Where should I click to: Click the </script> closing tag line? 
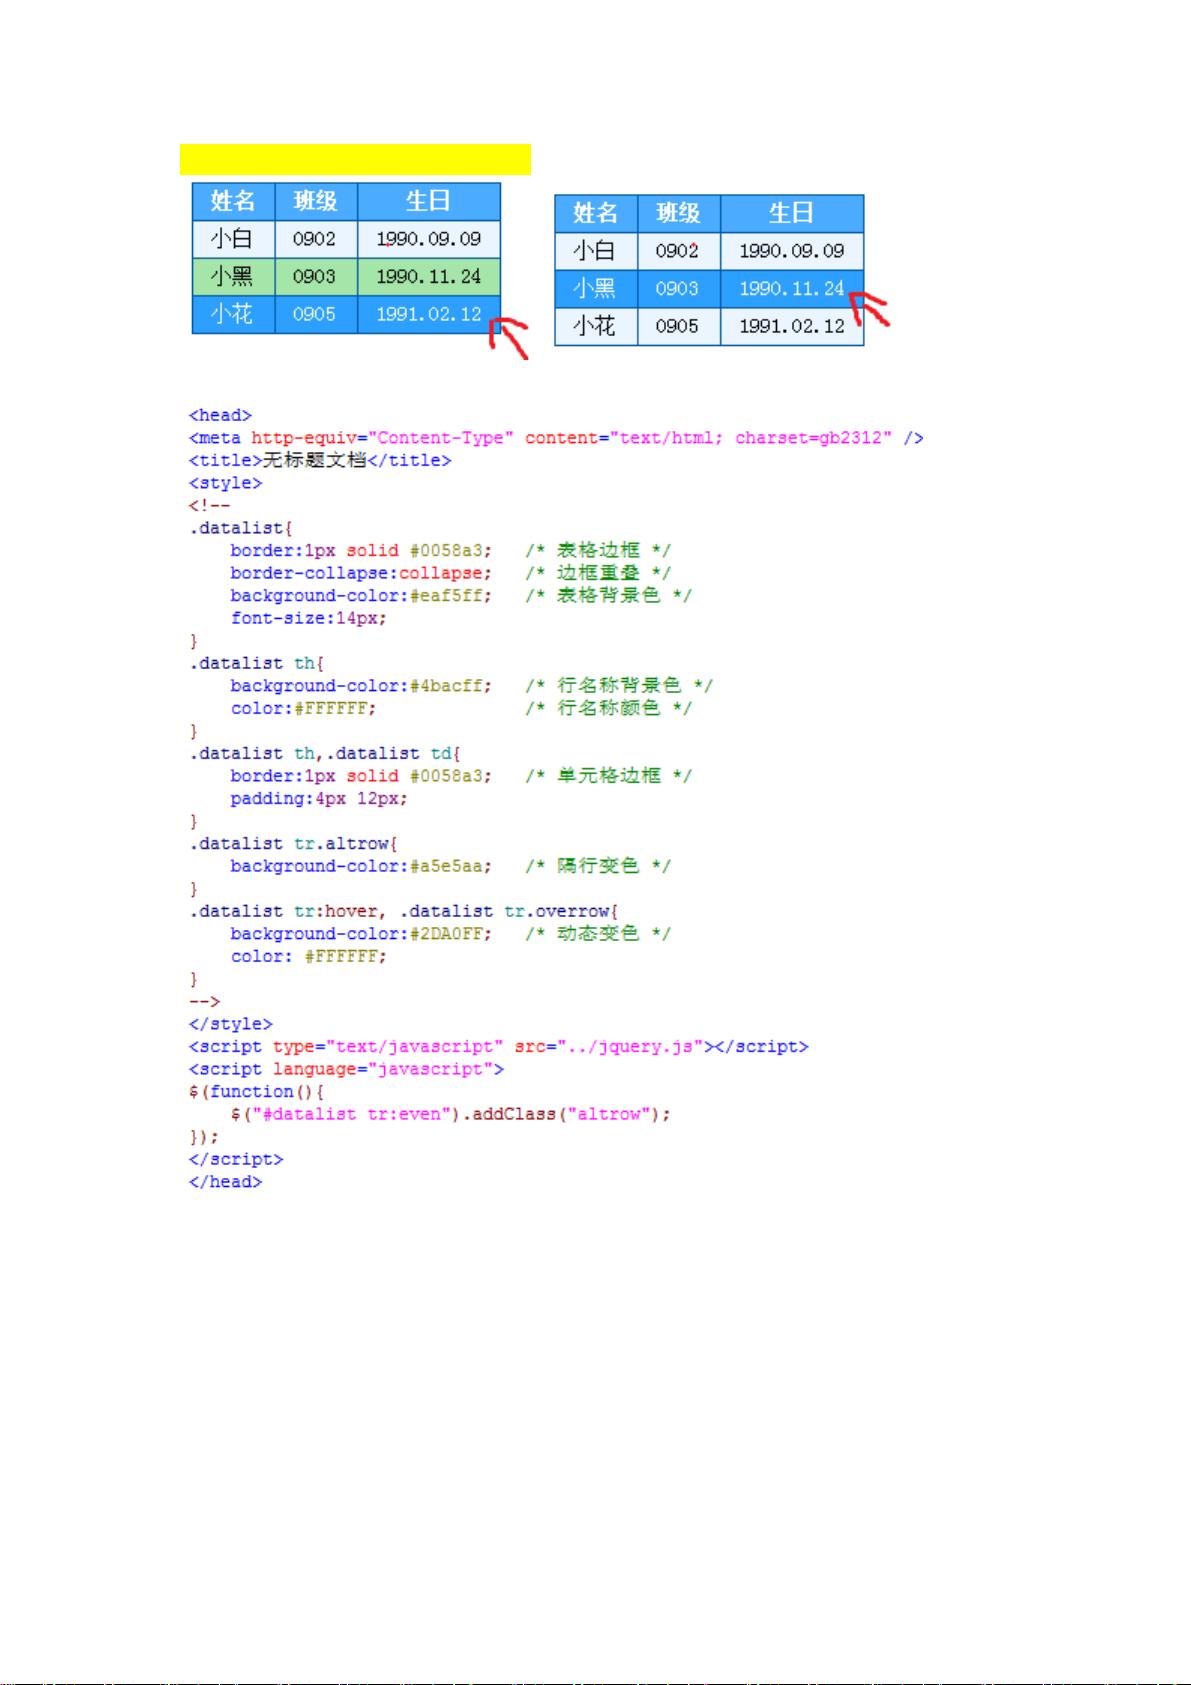tap(236, 1159)
